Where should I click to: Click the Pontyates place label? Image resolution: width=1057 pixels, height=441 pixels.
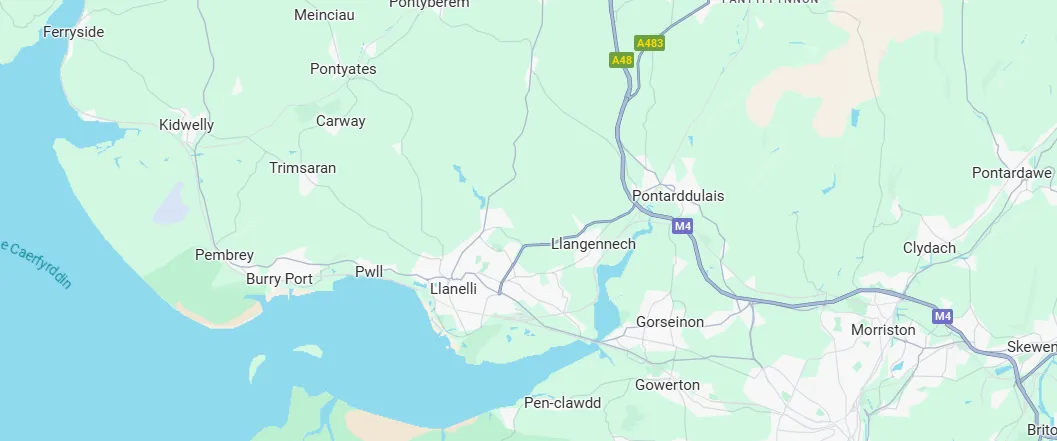point(343,69)
